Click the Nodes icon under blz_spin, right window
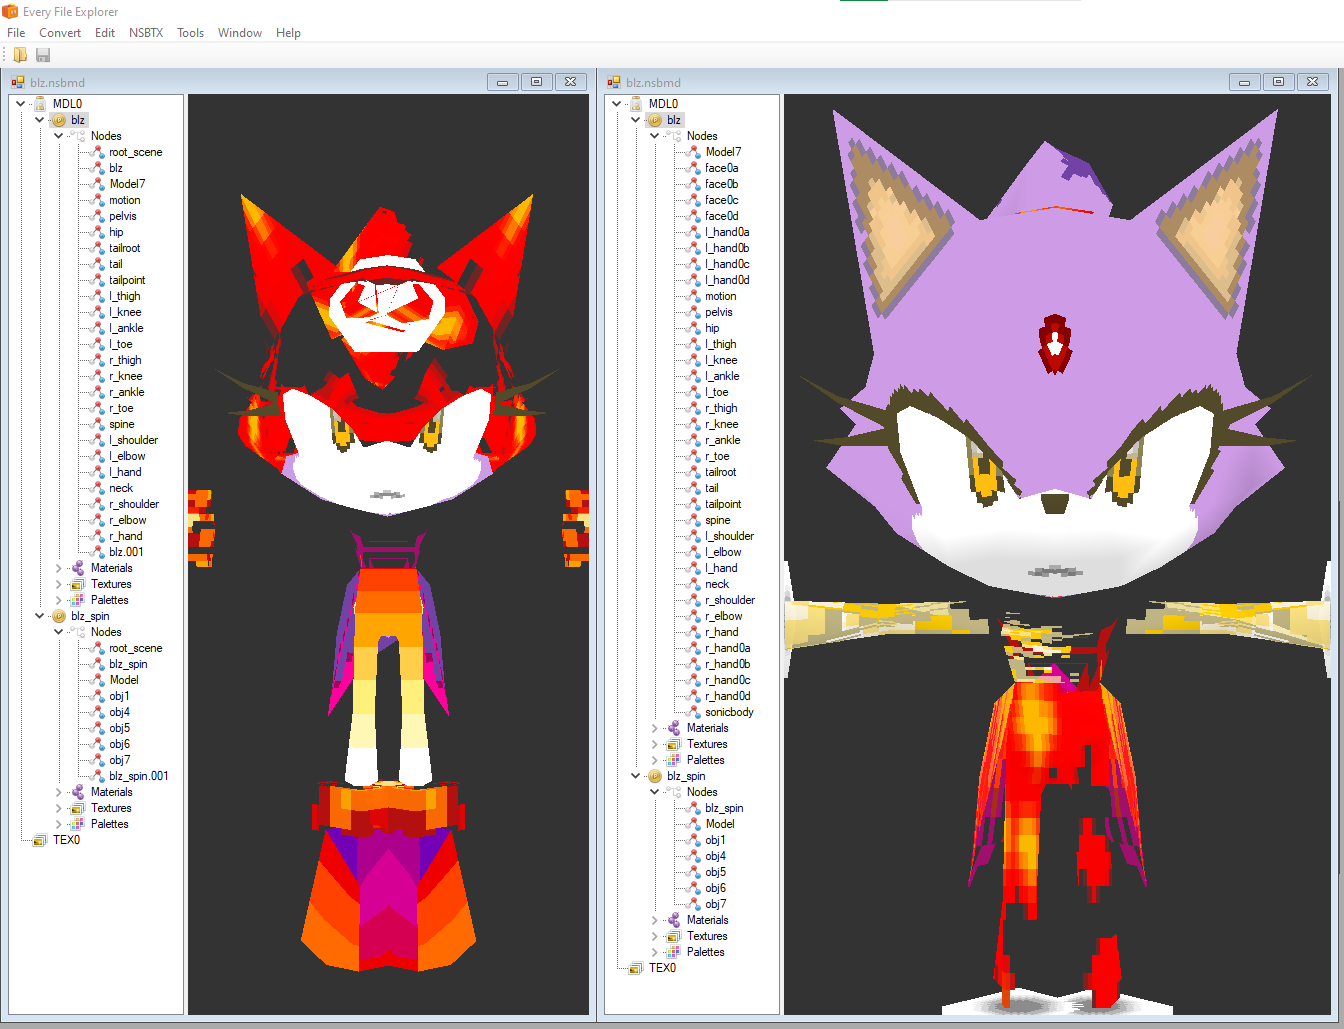The width and height of the screenshot is (1344, 1029). [x=674, y=792]
